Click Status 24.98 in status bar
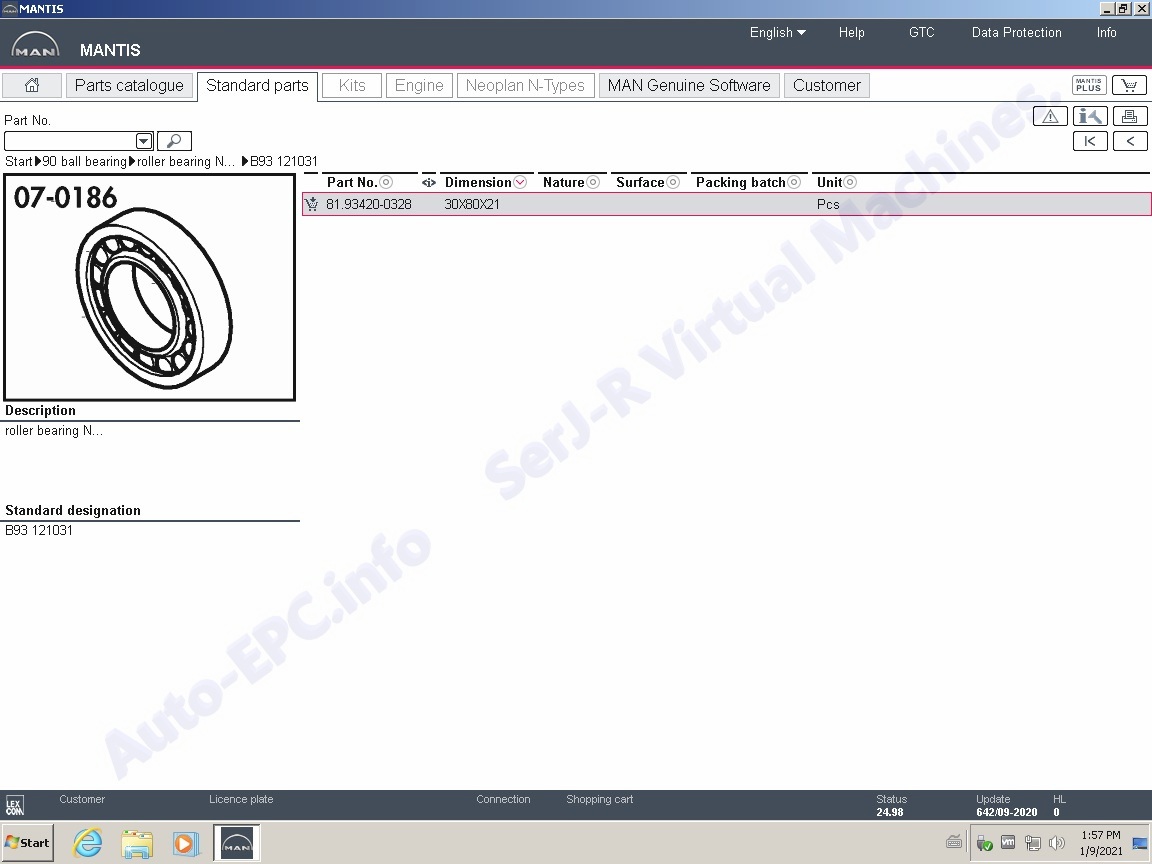Image resolution: width=1152 pixels, height=864 pixels. point(891,806)
